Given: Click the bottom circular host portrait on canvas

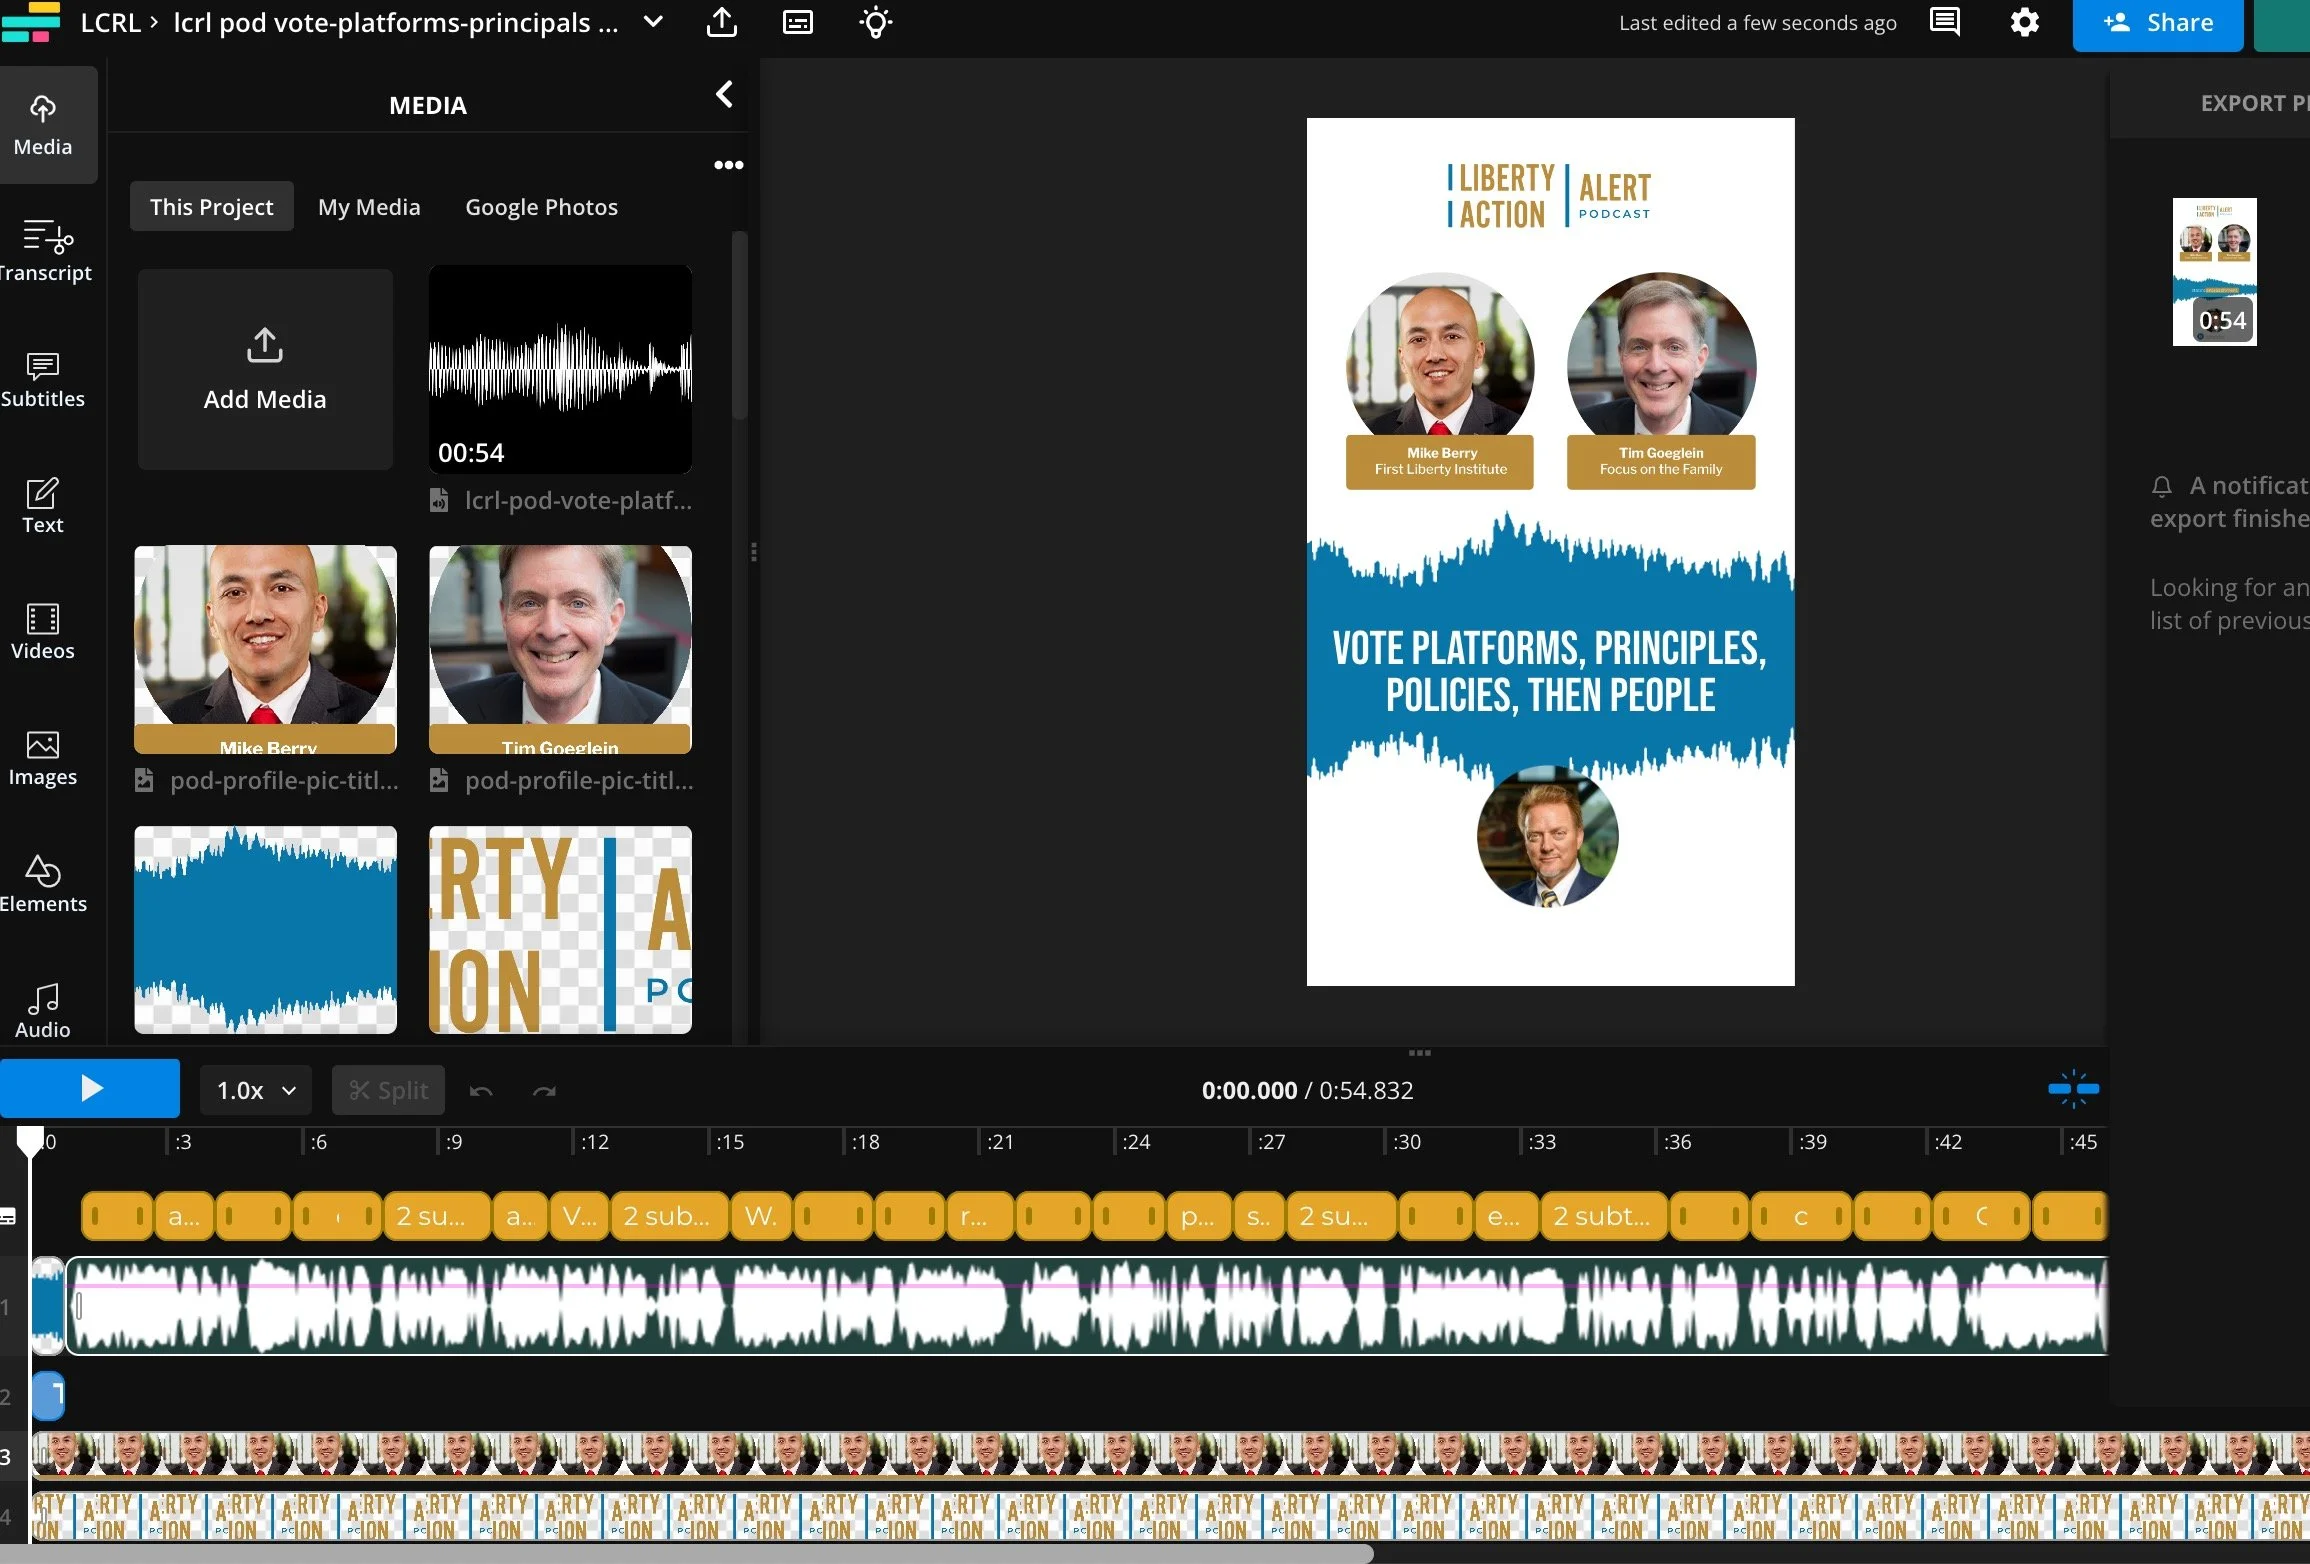Looking at the screenshot, I should pyautogui.click(x=1548, y=837).
